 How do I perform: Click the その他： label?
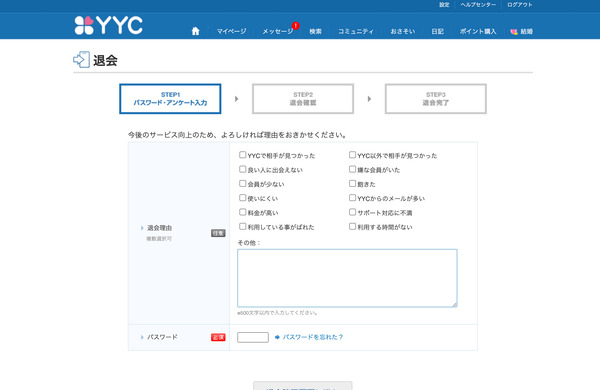249,243
